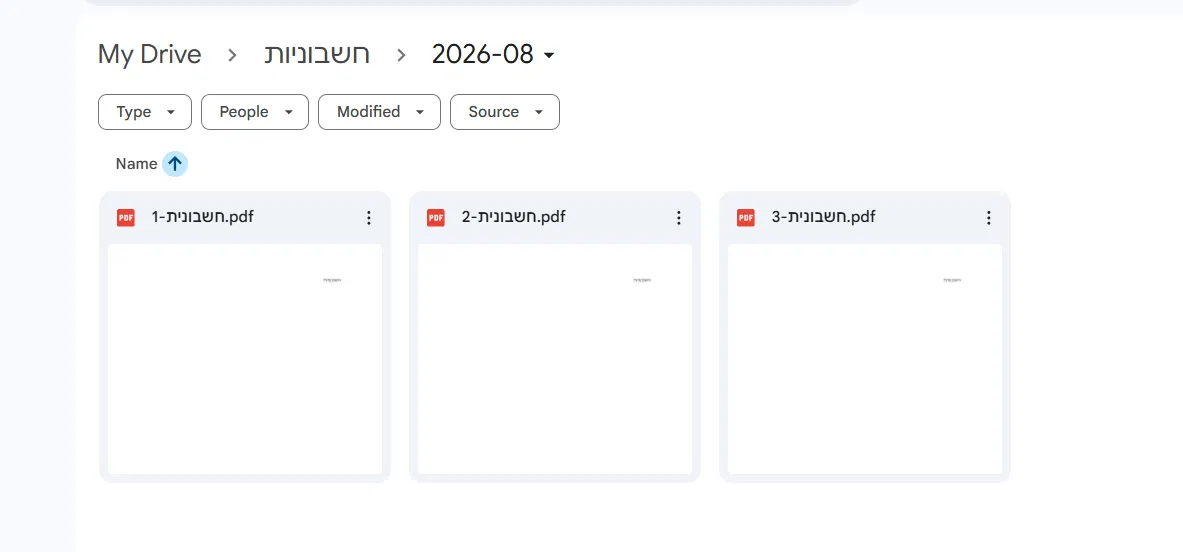Click the PDF icon of חשבונית-2.pdf
The width and height of the screenshot is (1183, 552).
(x=436, y=218)
